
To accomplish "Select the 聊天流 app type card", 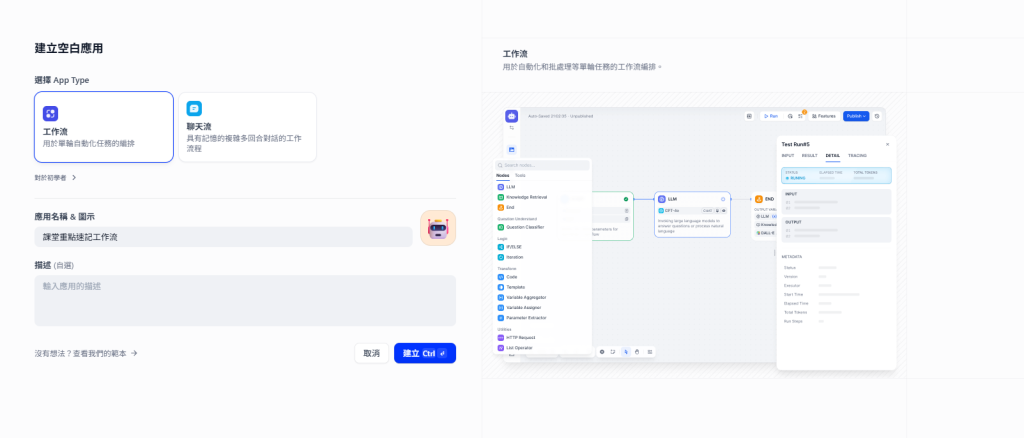I will [x=248, y=127].
